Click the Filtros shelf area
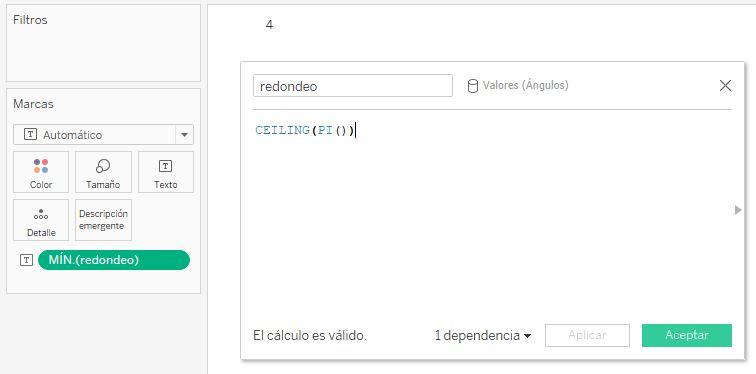 pos(103,43)
